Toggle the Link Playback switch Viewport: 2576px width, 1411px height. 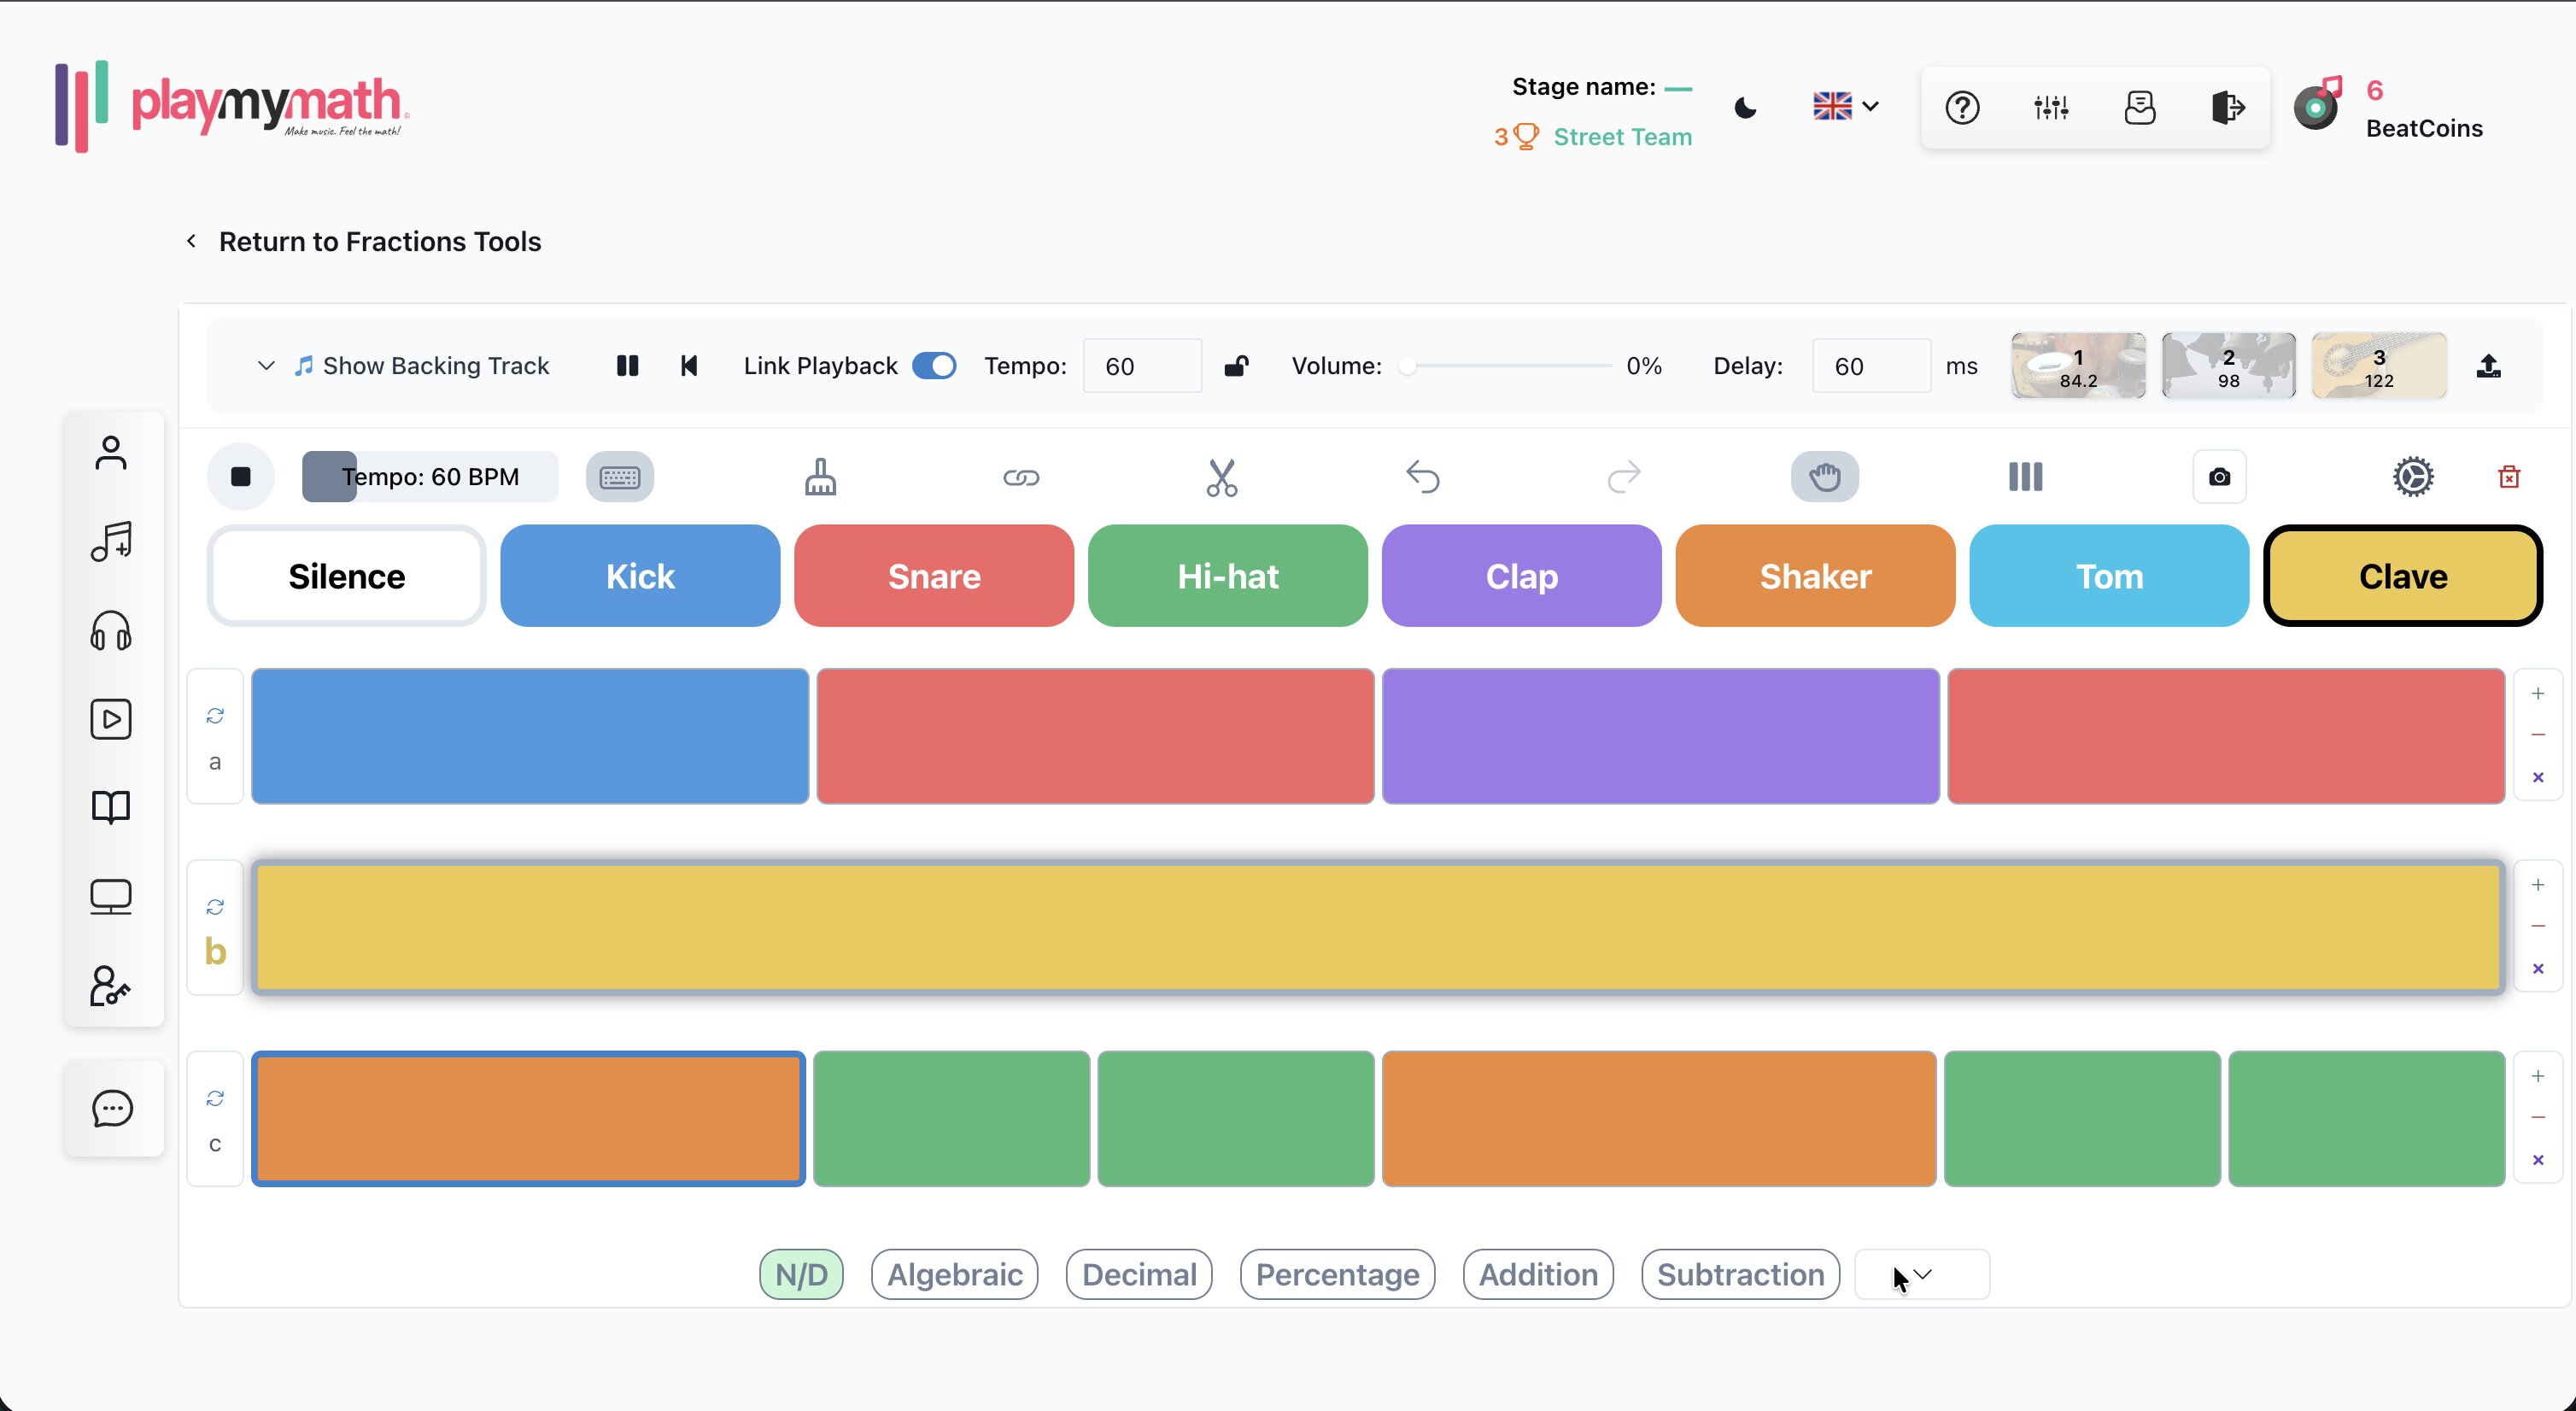[x=934, y=366]
